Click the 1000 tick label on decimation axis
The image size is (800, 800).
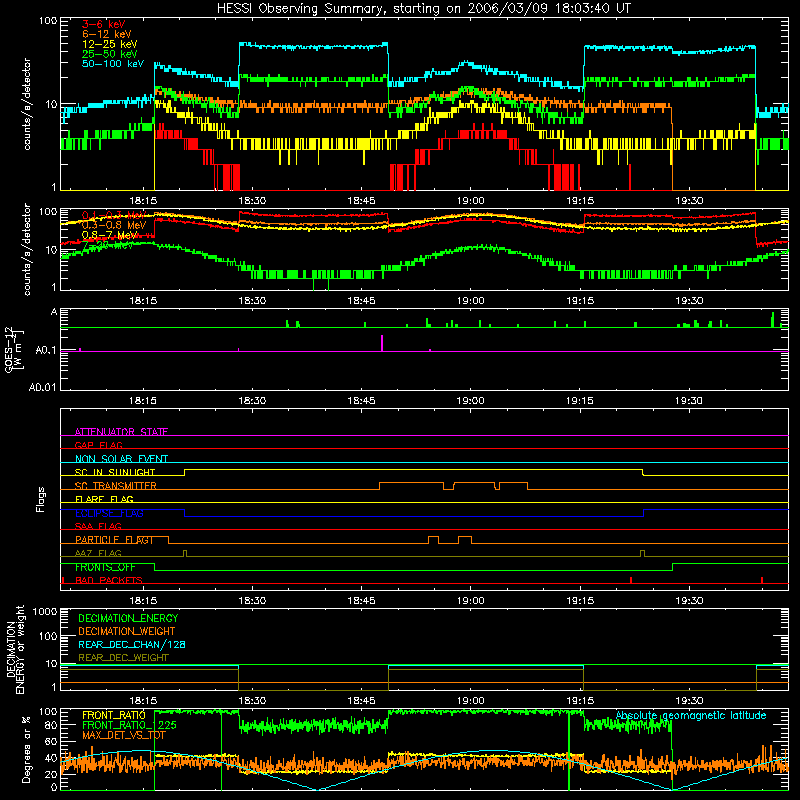pos(45,611)
